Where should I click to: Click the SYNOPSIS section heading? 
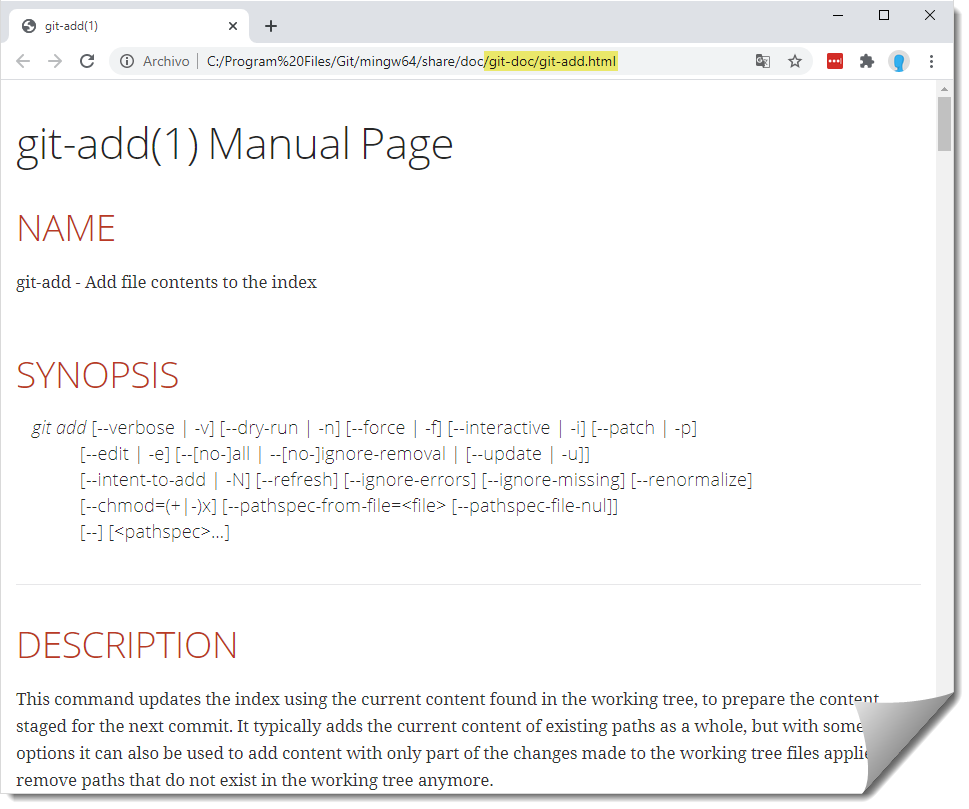(x=97, y=375)
